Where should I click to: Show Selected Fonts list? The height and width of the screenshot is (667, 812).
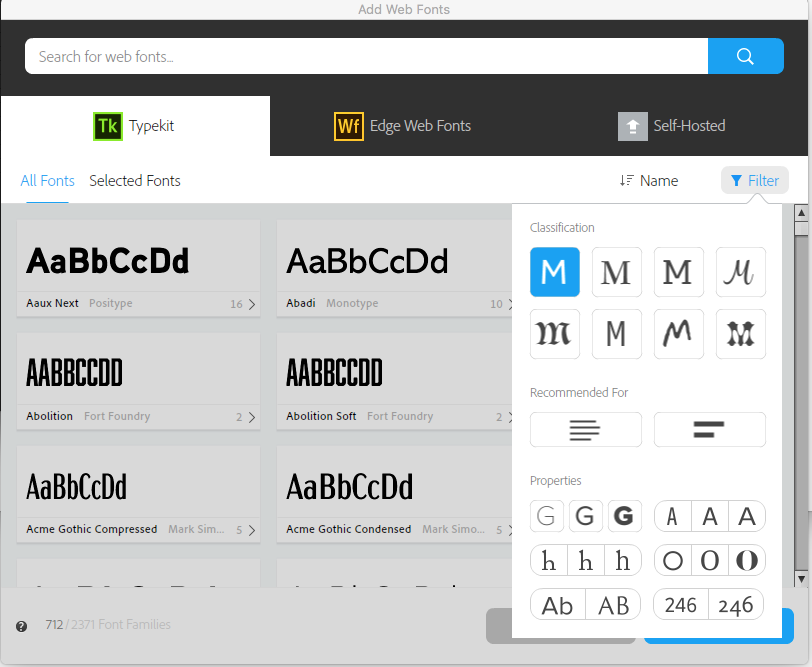click(135, 181)
